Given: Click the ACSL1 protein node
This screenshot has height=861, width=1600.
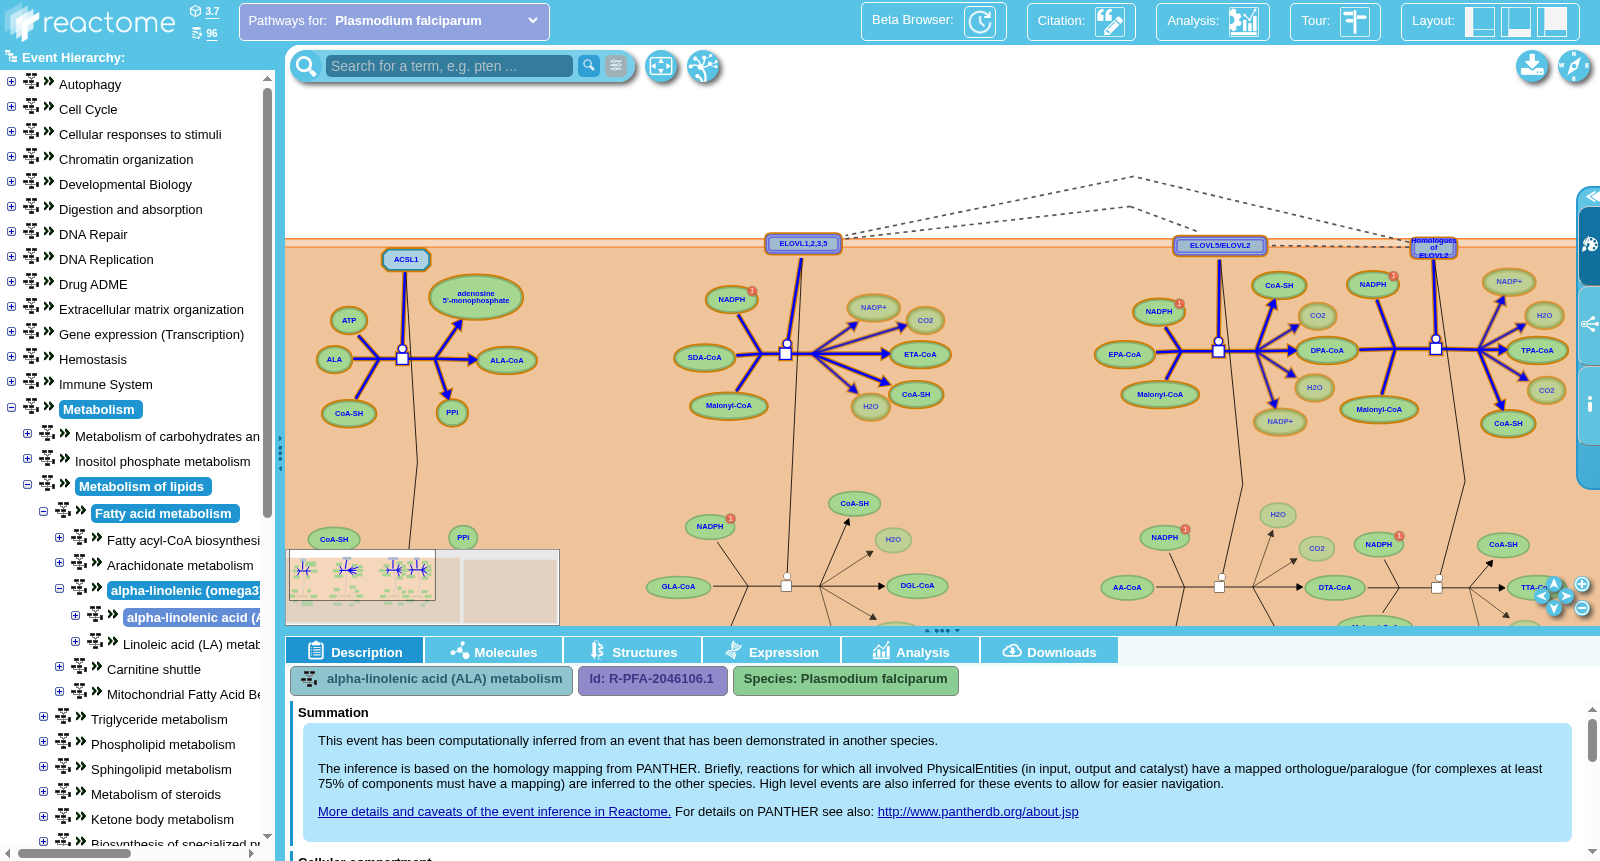Looking at the screenshot, I should tap(406, 260).
